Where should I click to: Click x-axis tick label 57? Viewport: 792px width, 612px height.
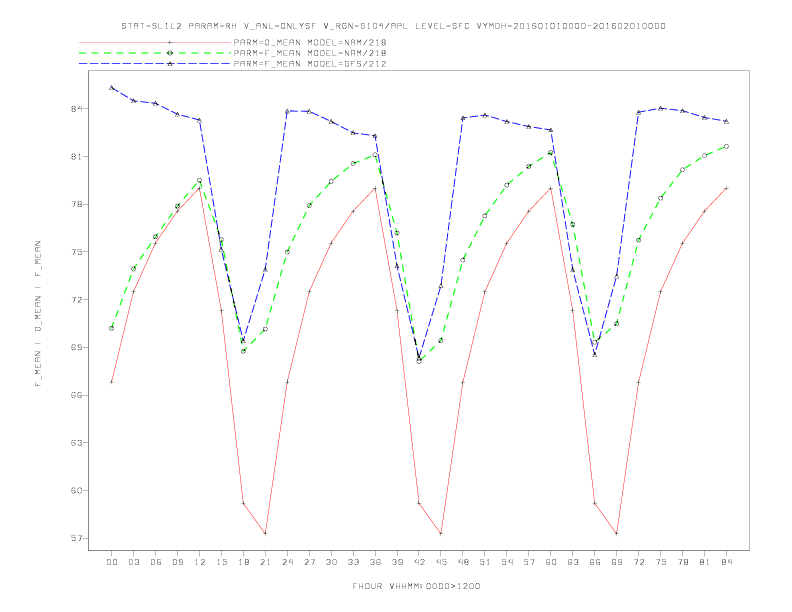click(x=529, y=562)
